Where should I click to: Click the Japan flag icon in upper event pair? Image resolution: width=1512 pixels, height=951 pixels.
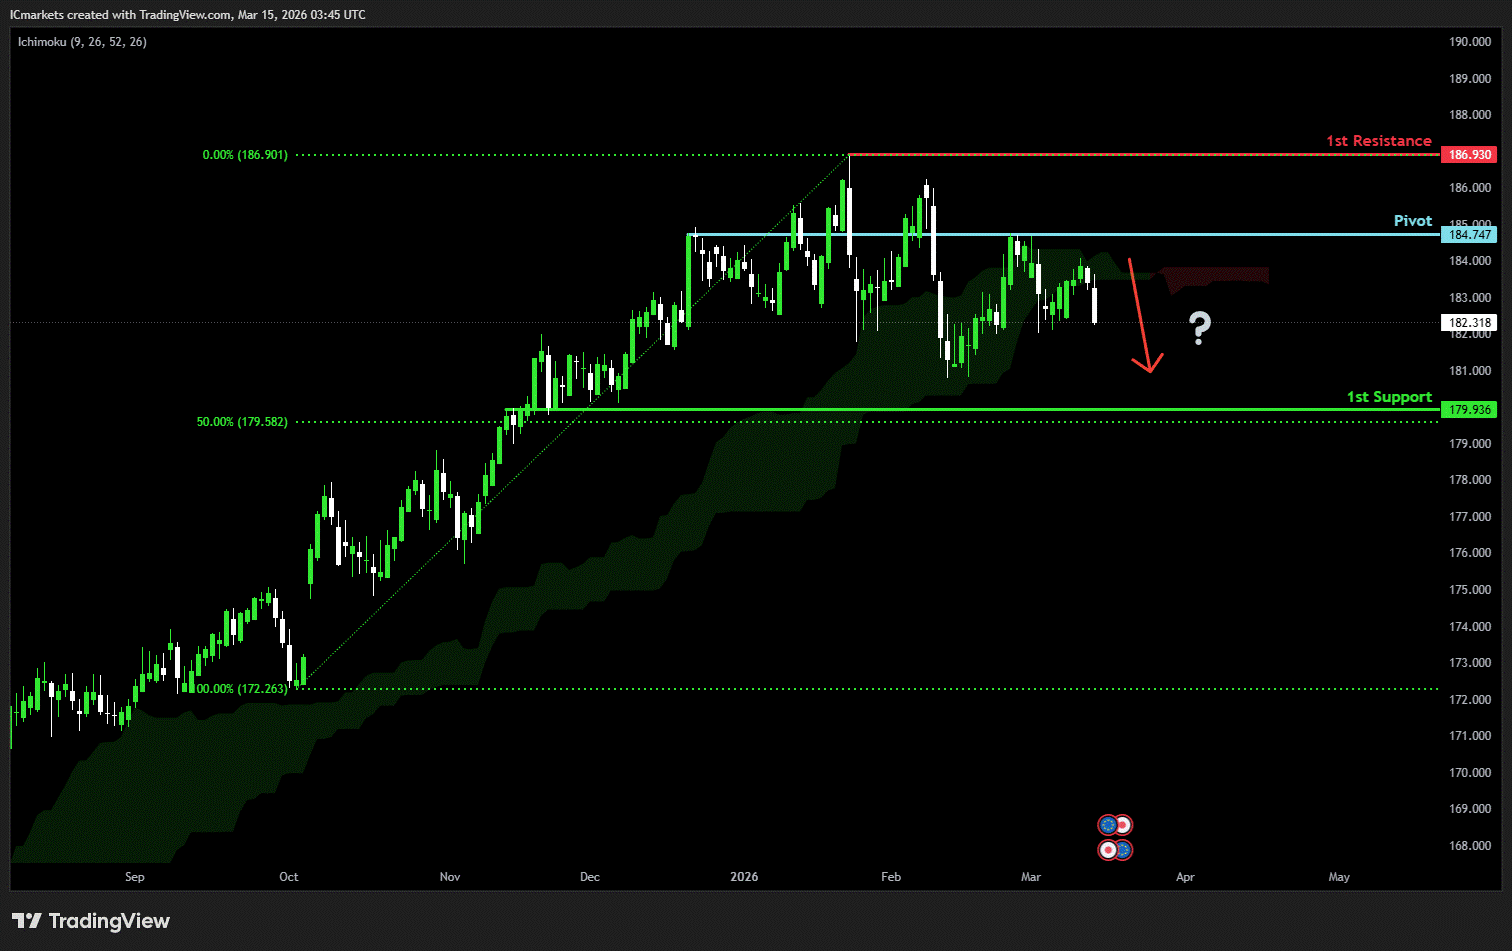point(1124,825)
